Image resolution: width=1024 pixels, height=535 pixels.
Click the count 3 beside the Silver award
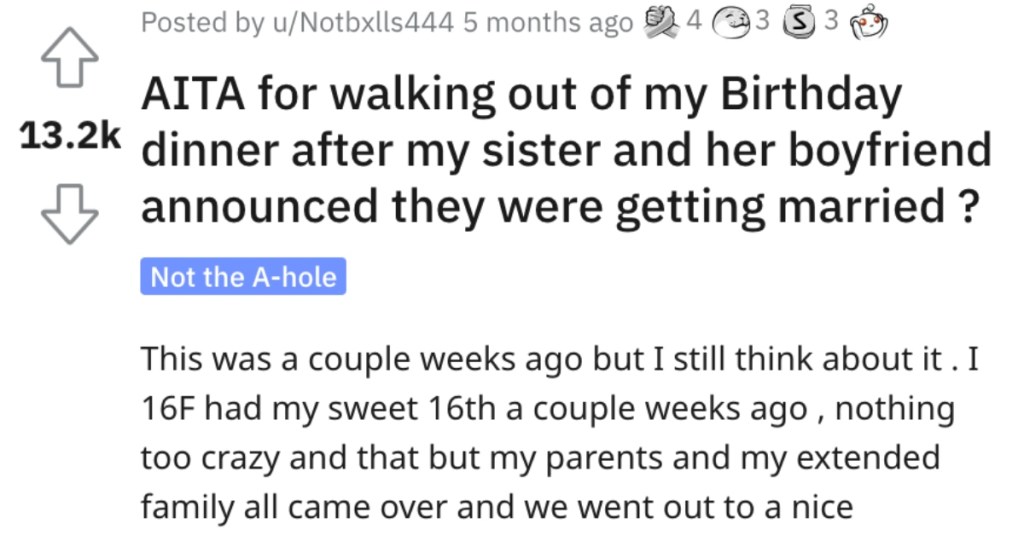[830, 22]
